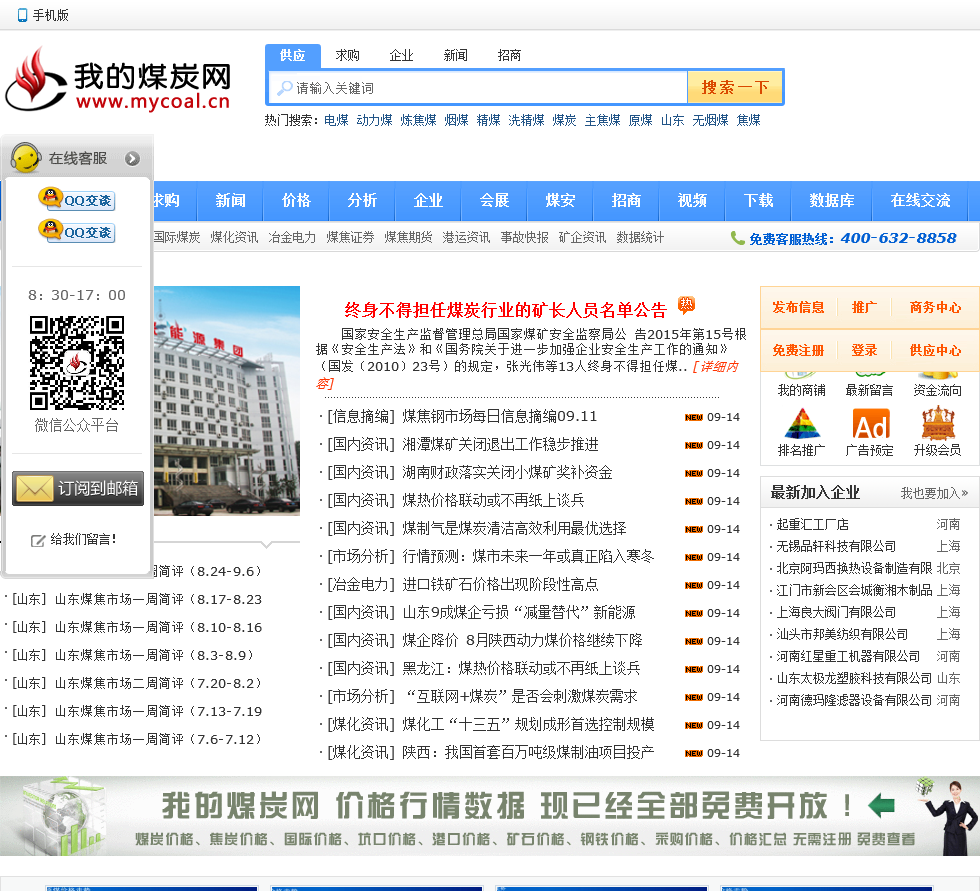Focus the keyword search input field
Viewport: 980px width, 891px height.
488,88
